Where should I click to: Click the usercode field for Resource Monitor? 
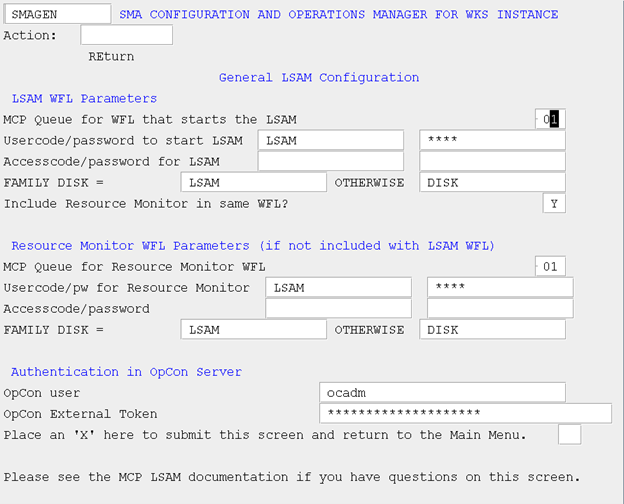point(338,287)
